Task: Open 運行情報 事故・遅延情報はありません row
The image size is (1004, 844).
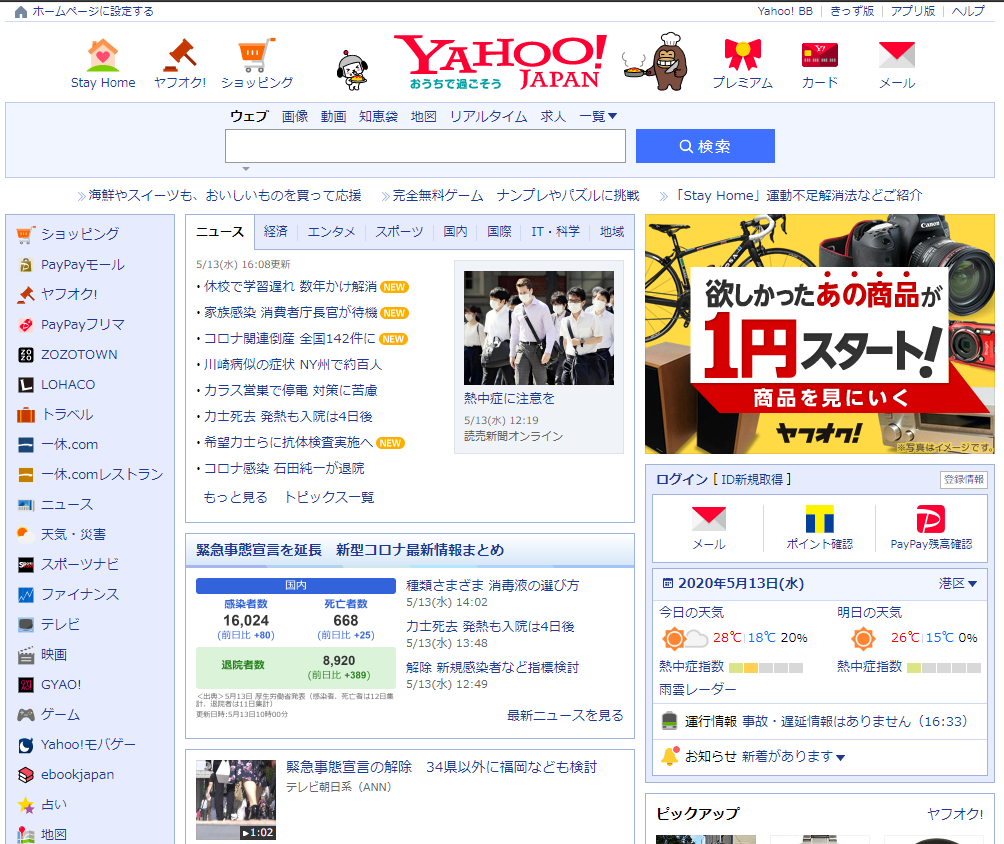Action: tap(820, 722)
